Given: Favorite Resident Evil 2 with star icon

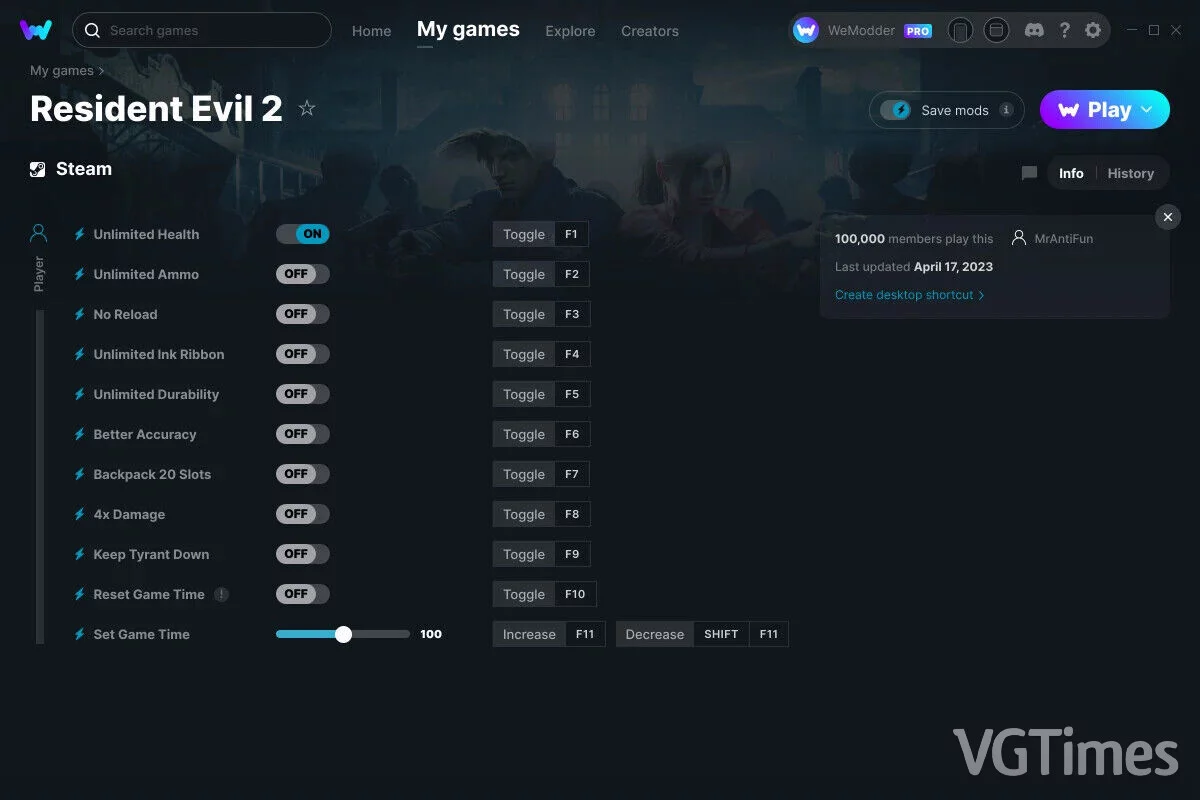Looking at the screenshot, I should pyautogui.click(x=307, y=108).
